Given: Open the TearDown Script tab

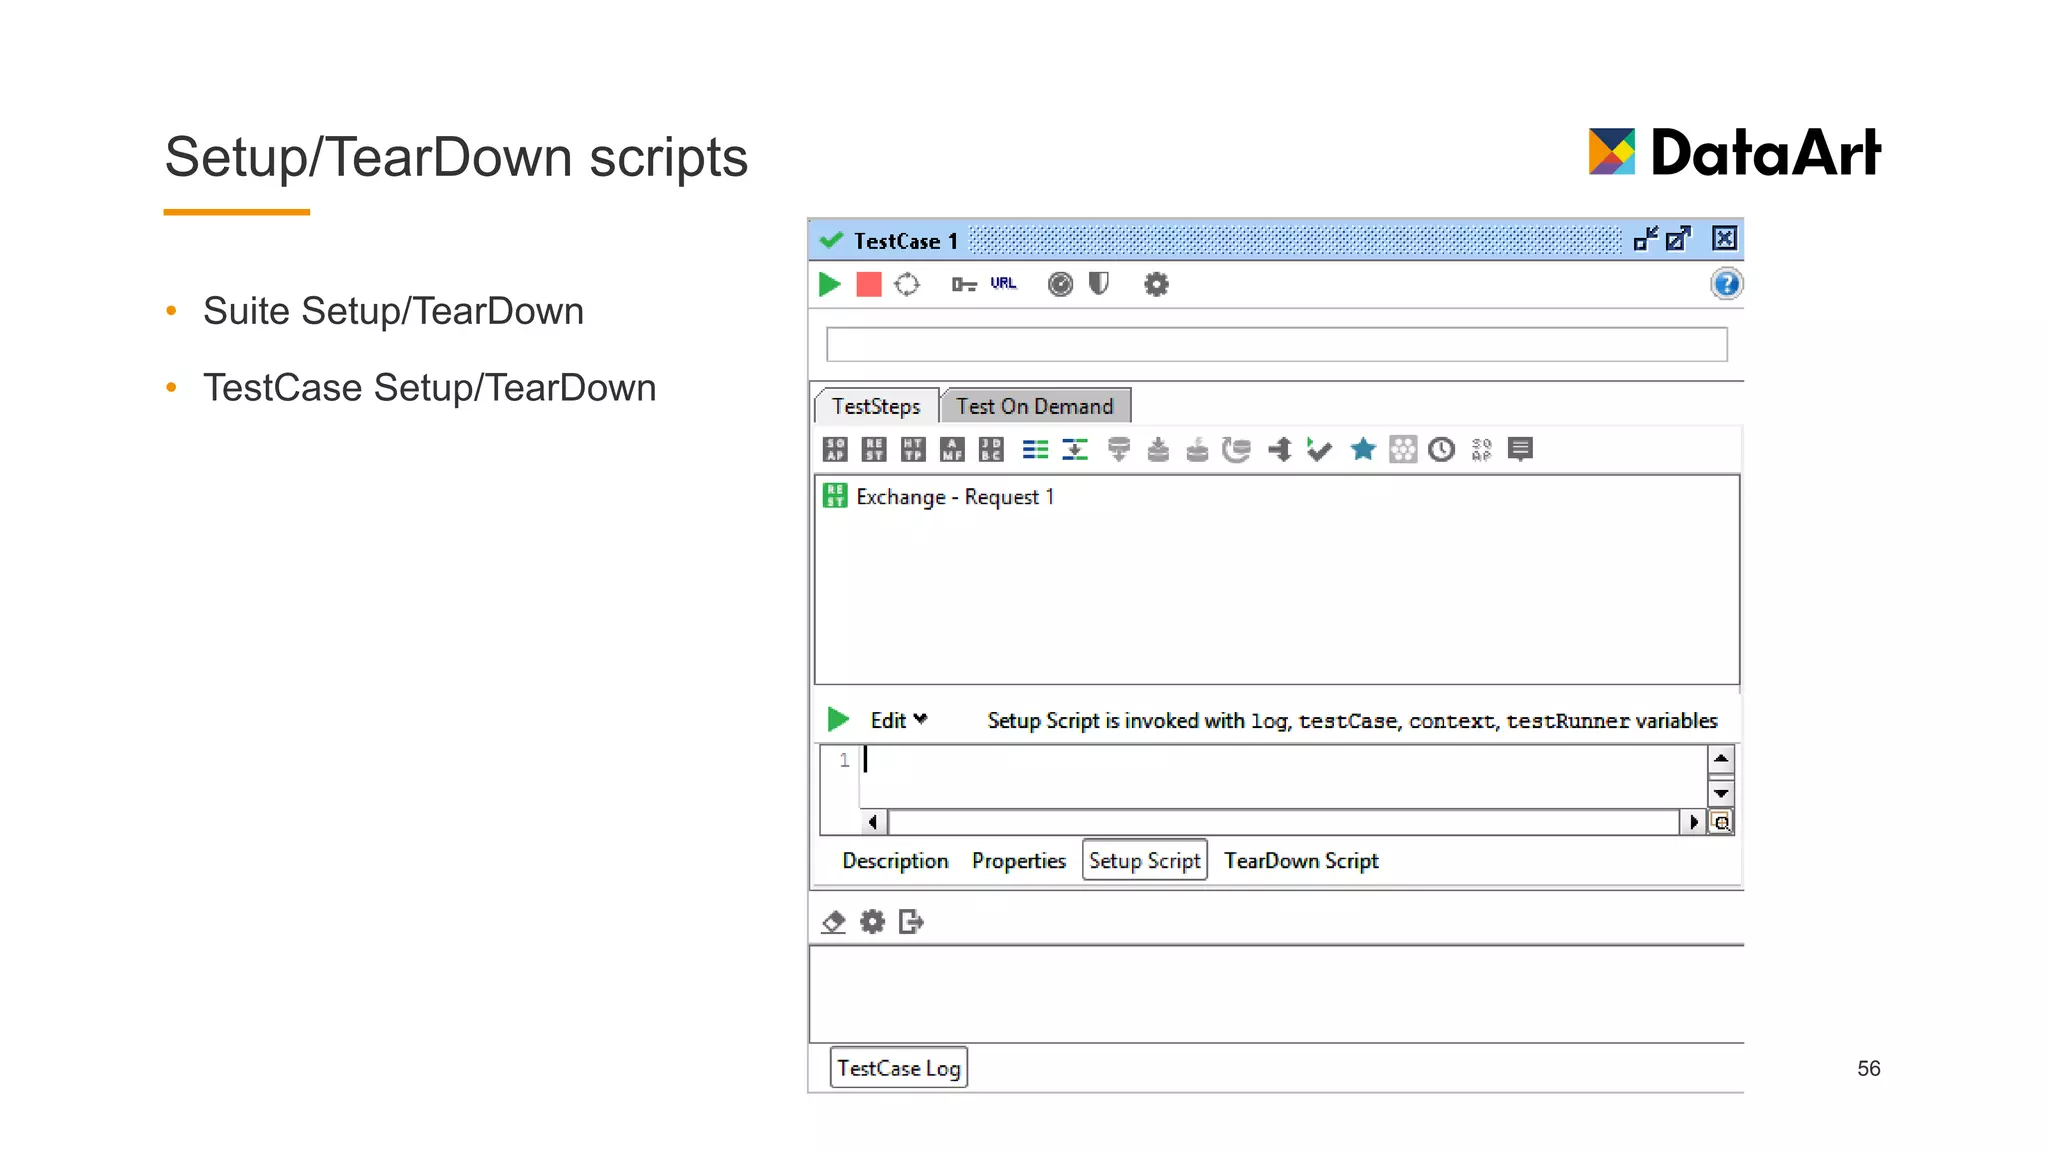Looking at the screenshot, I should tap(1301, 861).
